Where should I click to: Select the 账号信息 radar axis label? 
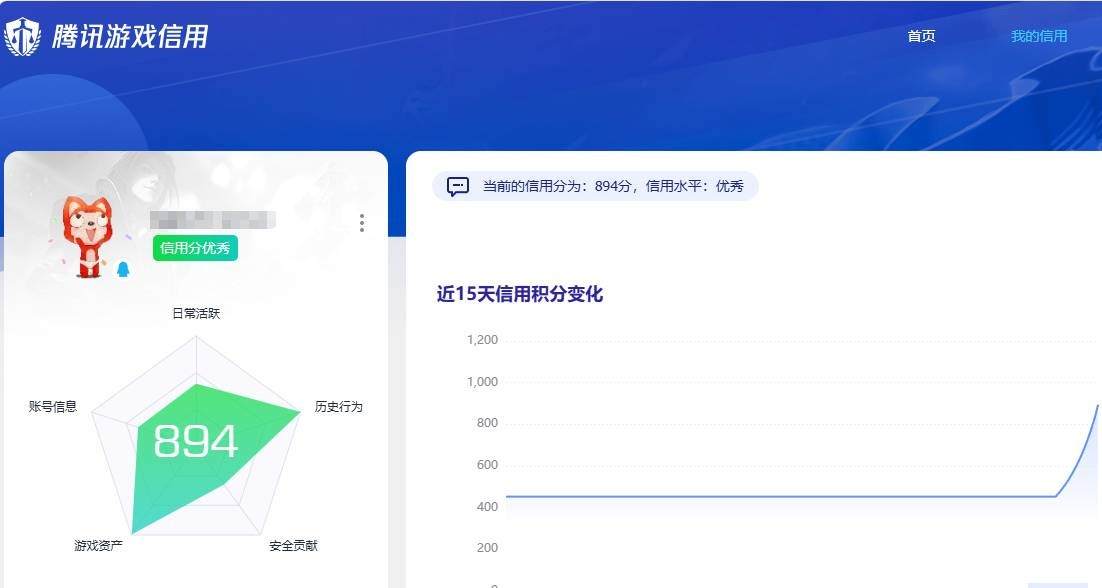point(53,406)
